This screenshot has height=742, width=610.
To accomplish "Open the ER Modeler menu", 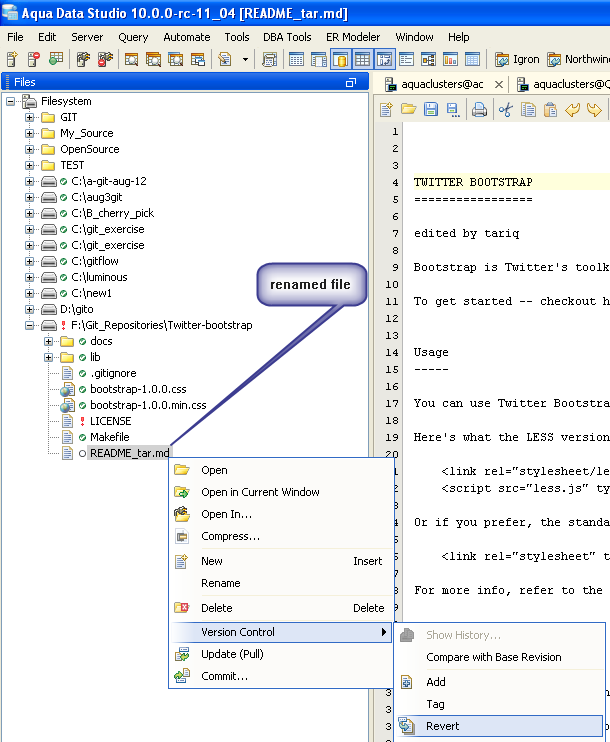I will click(353, 37).
